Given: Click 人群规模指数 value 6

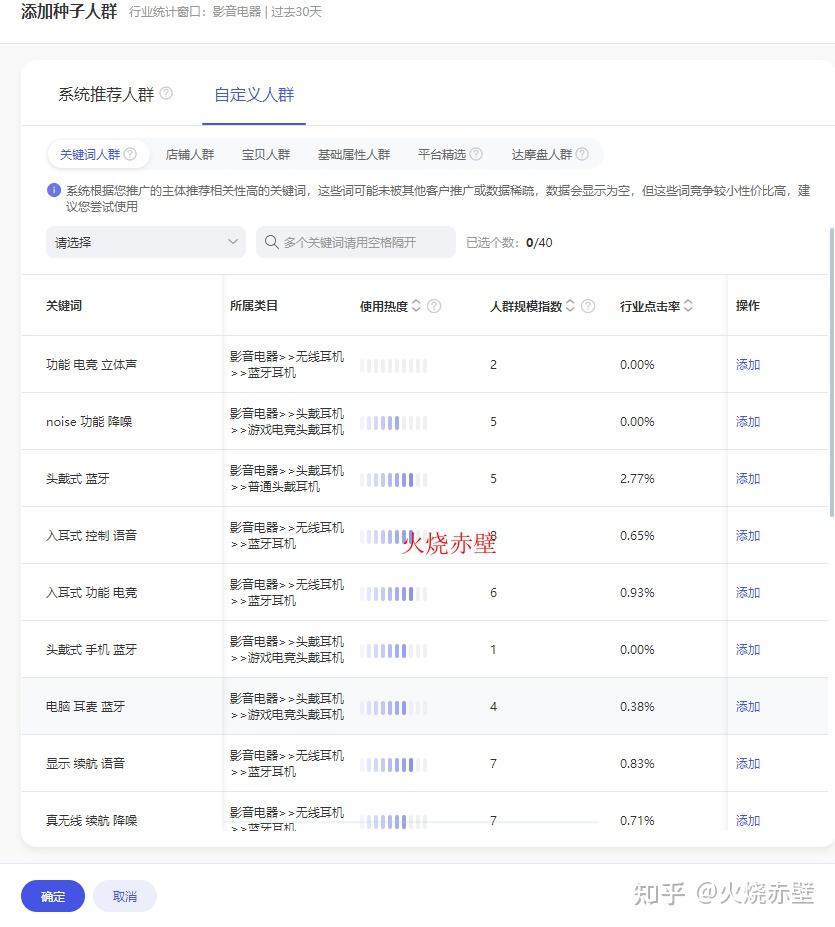Looking at the screenshot, I should click(x=493, y=592).
